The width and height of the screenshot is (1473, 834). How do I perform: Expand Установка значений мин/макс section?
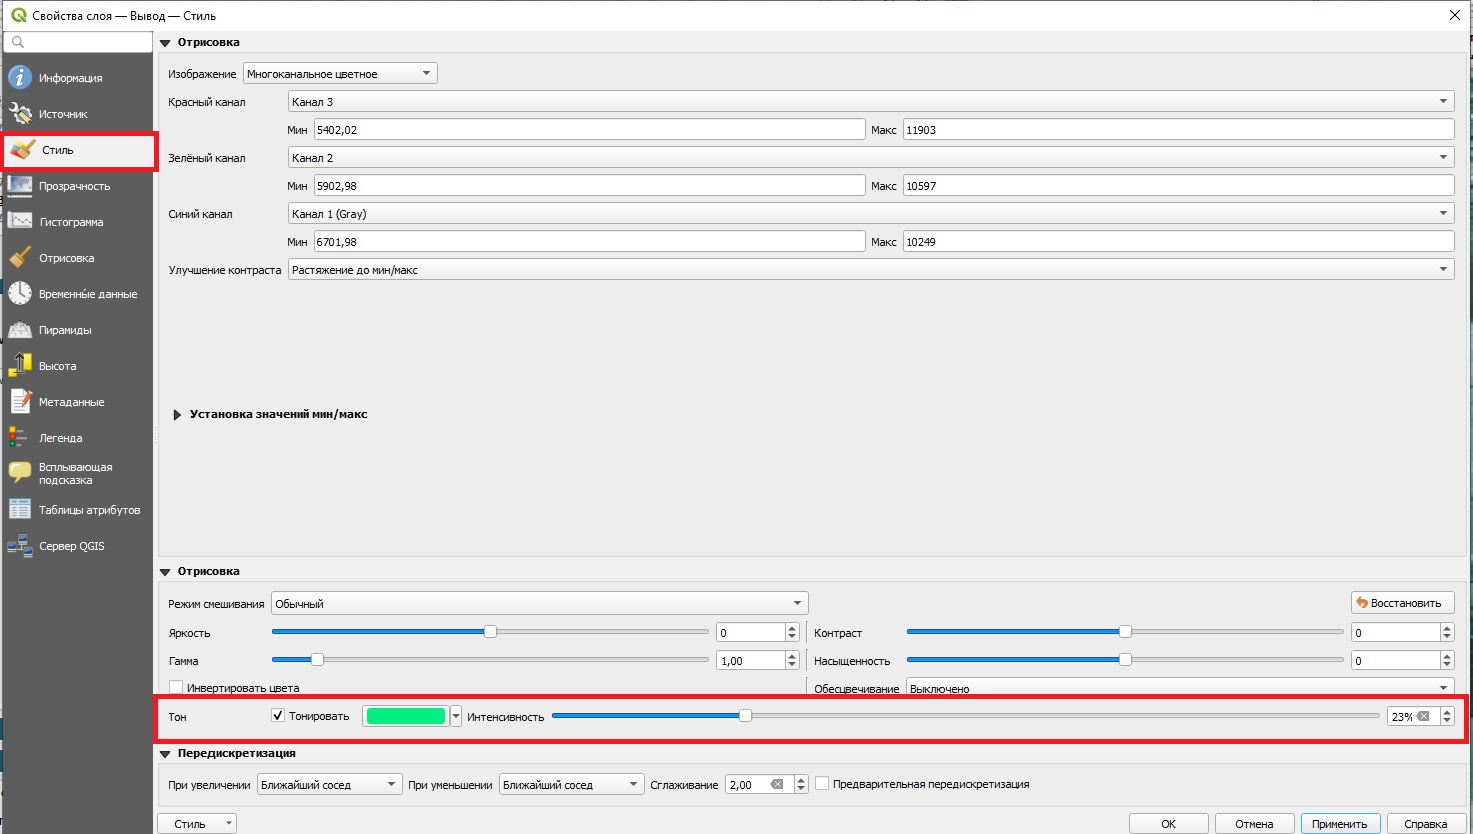pos(177,414)
